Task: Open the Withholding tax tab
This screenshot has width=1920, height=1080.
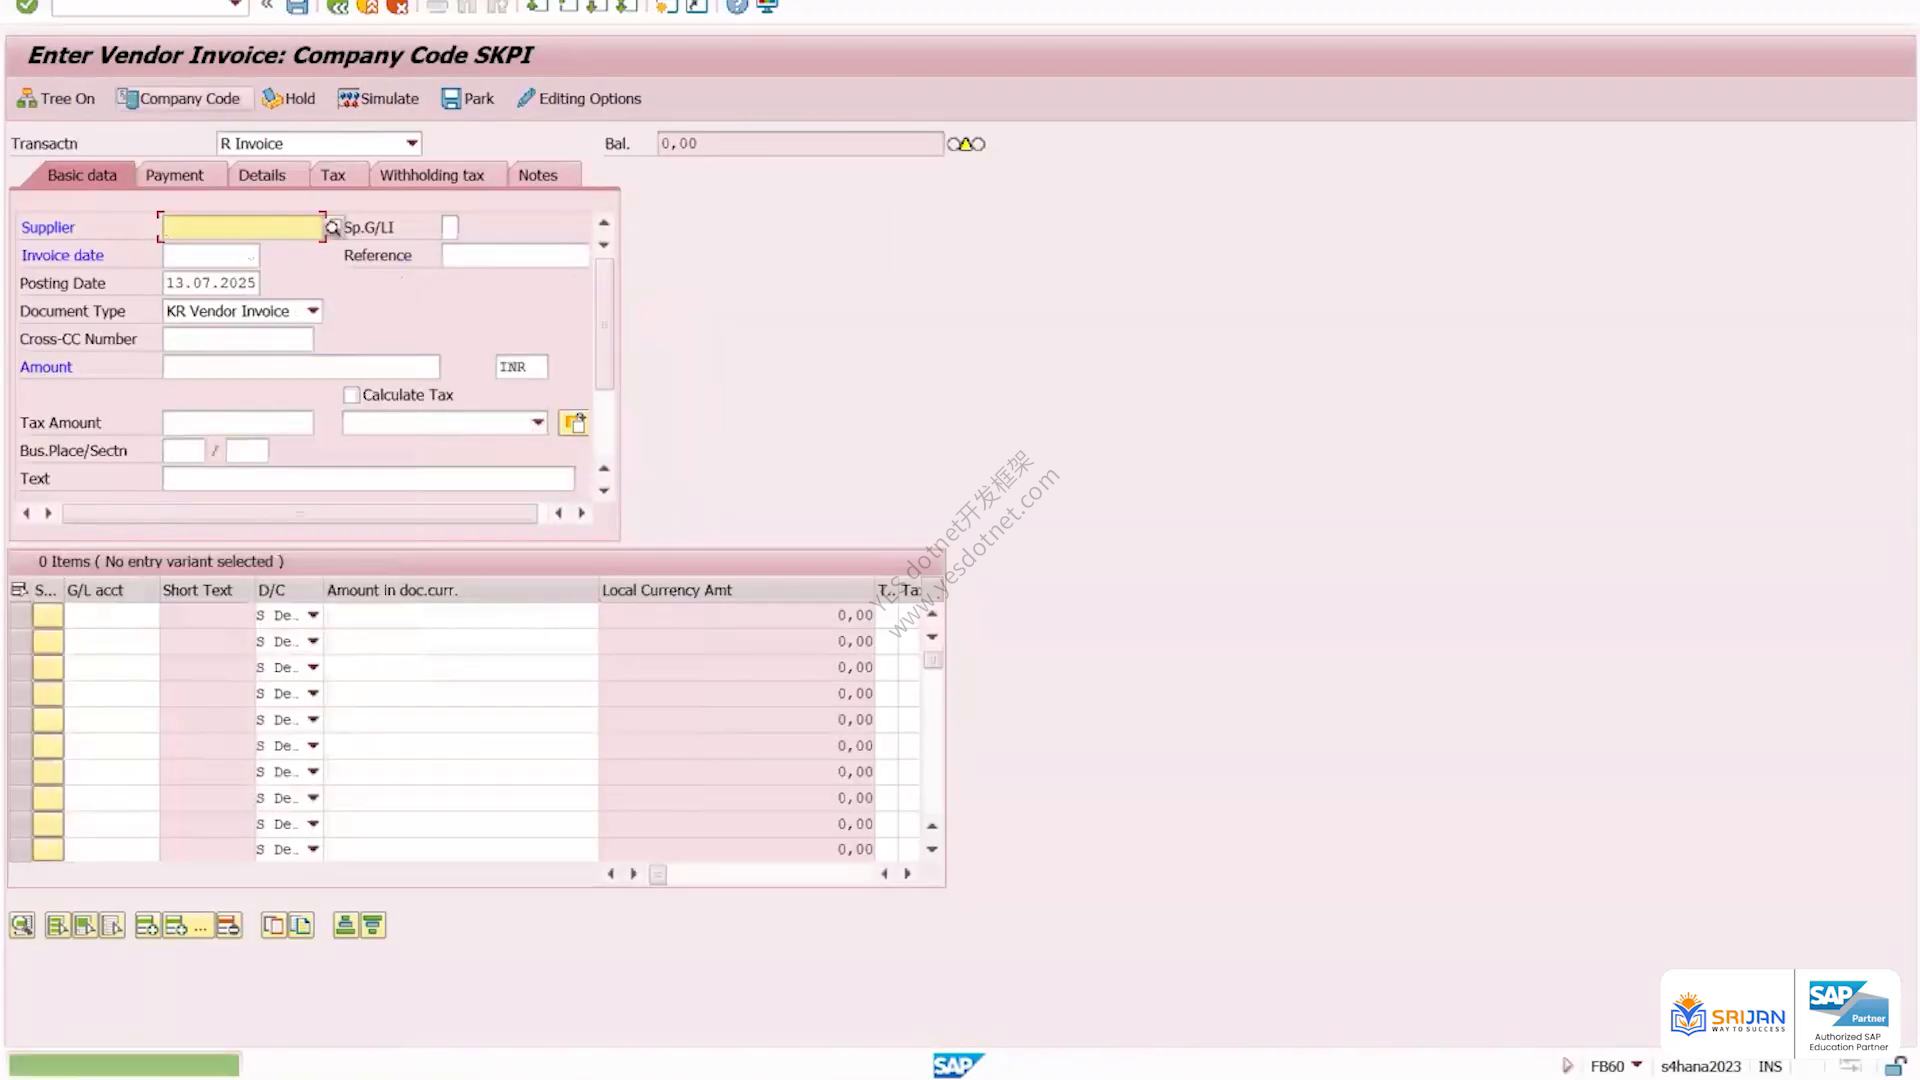Action: tap(432, 175)
